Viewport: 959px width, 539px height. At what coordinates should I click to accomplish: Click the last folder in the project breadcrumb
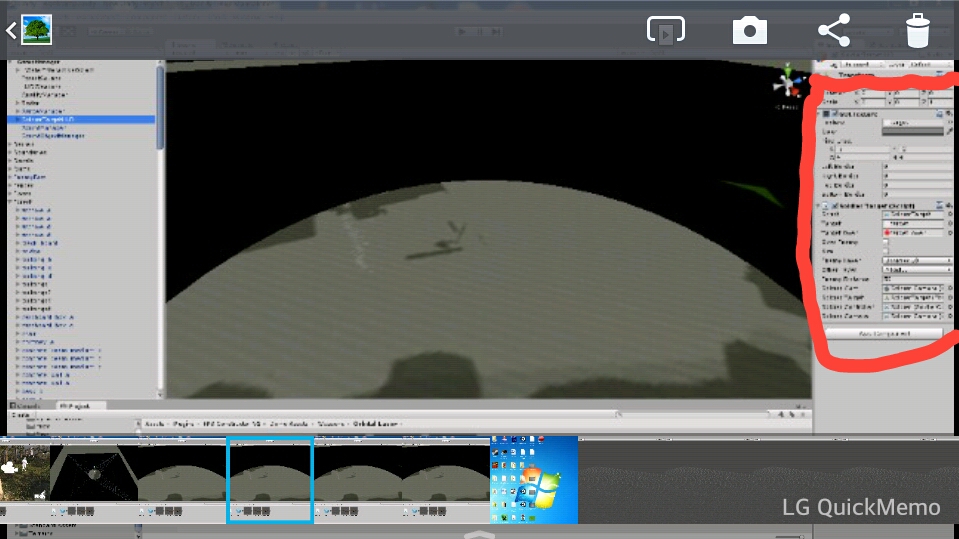pyautogui.click(x=375, y=423)
